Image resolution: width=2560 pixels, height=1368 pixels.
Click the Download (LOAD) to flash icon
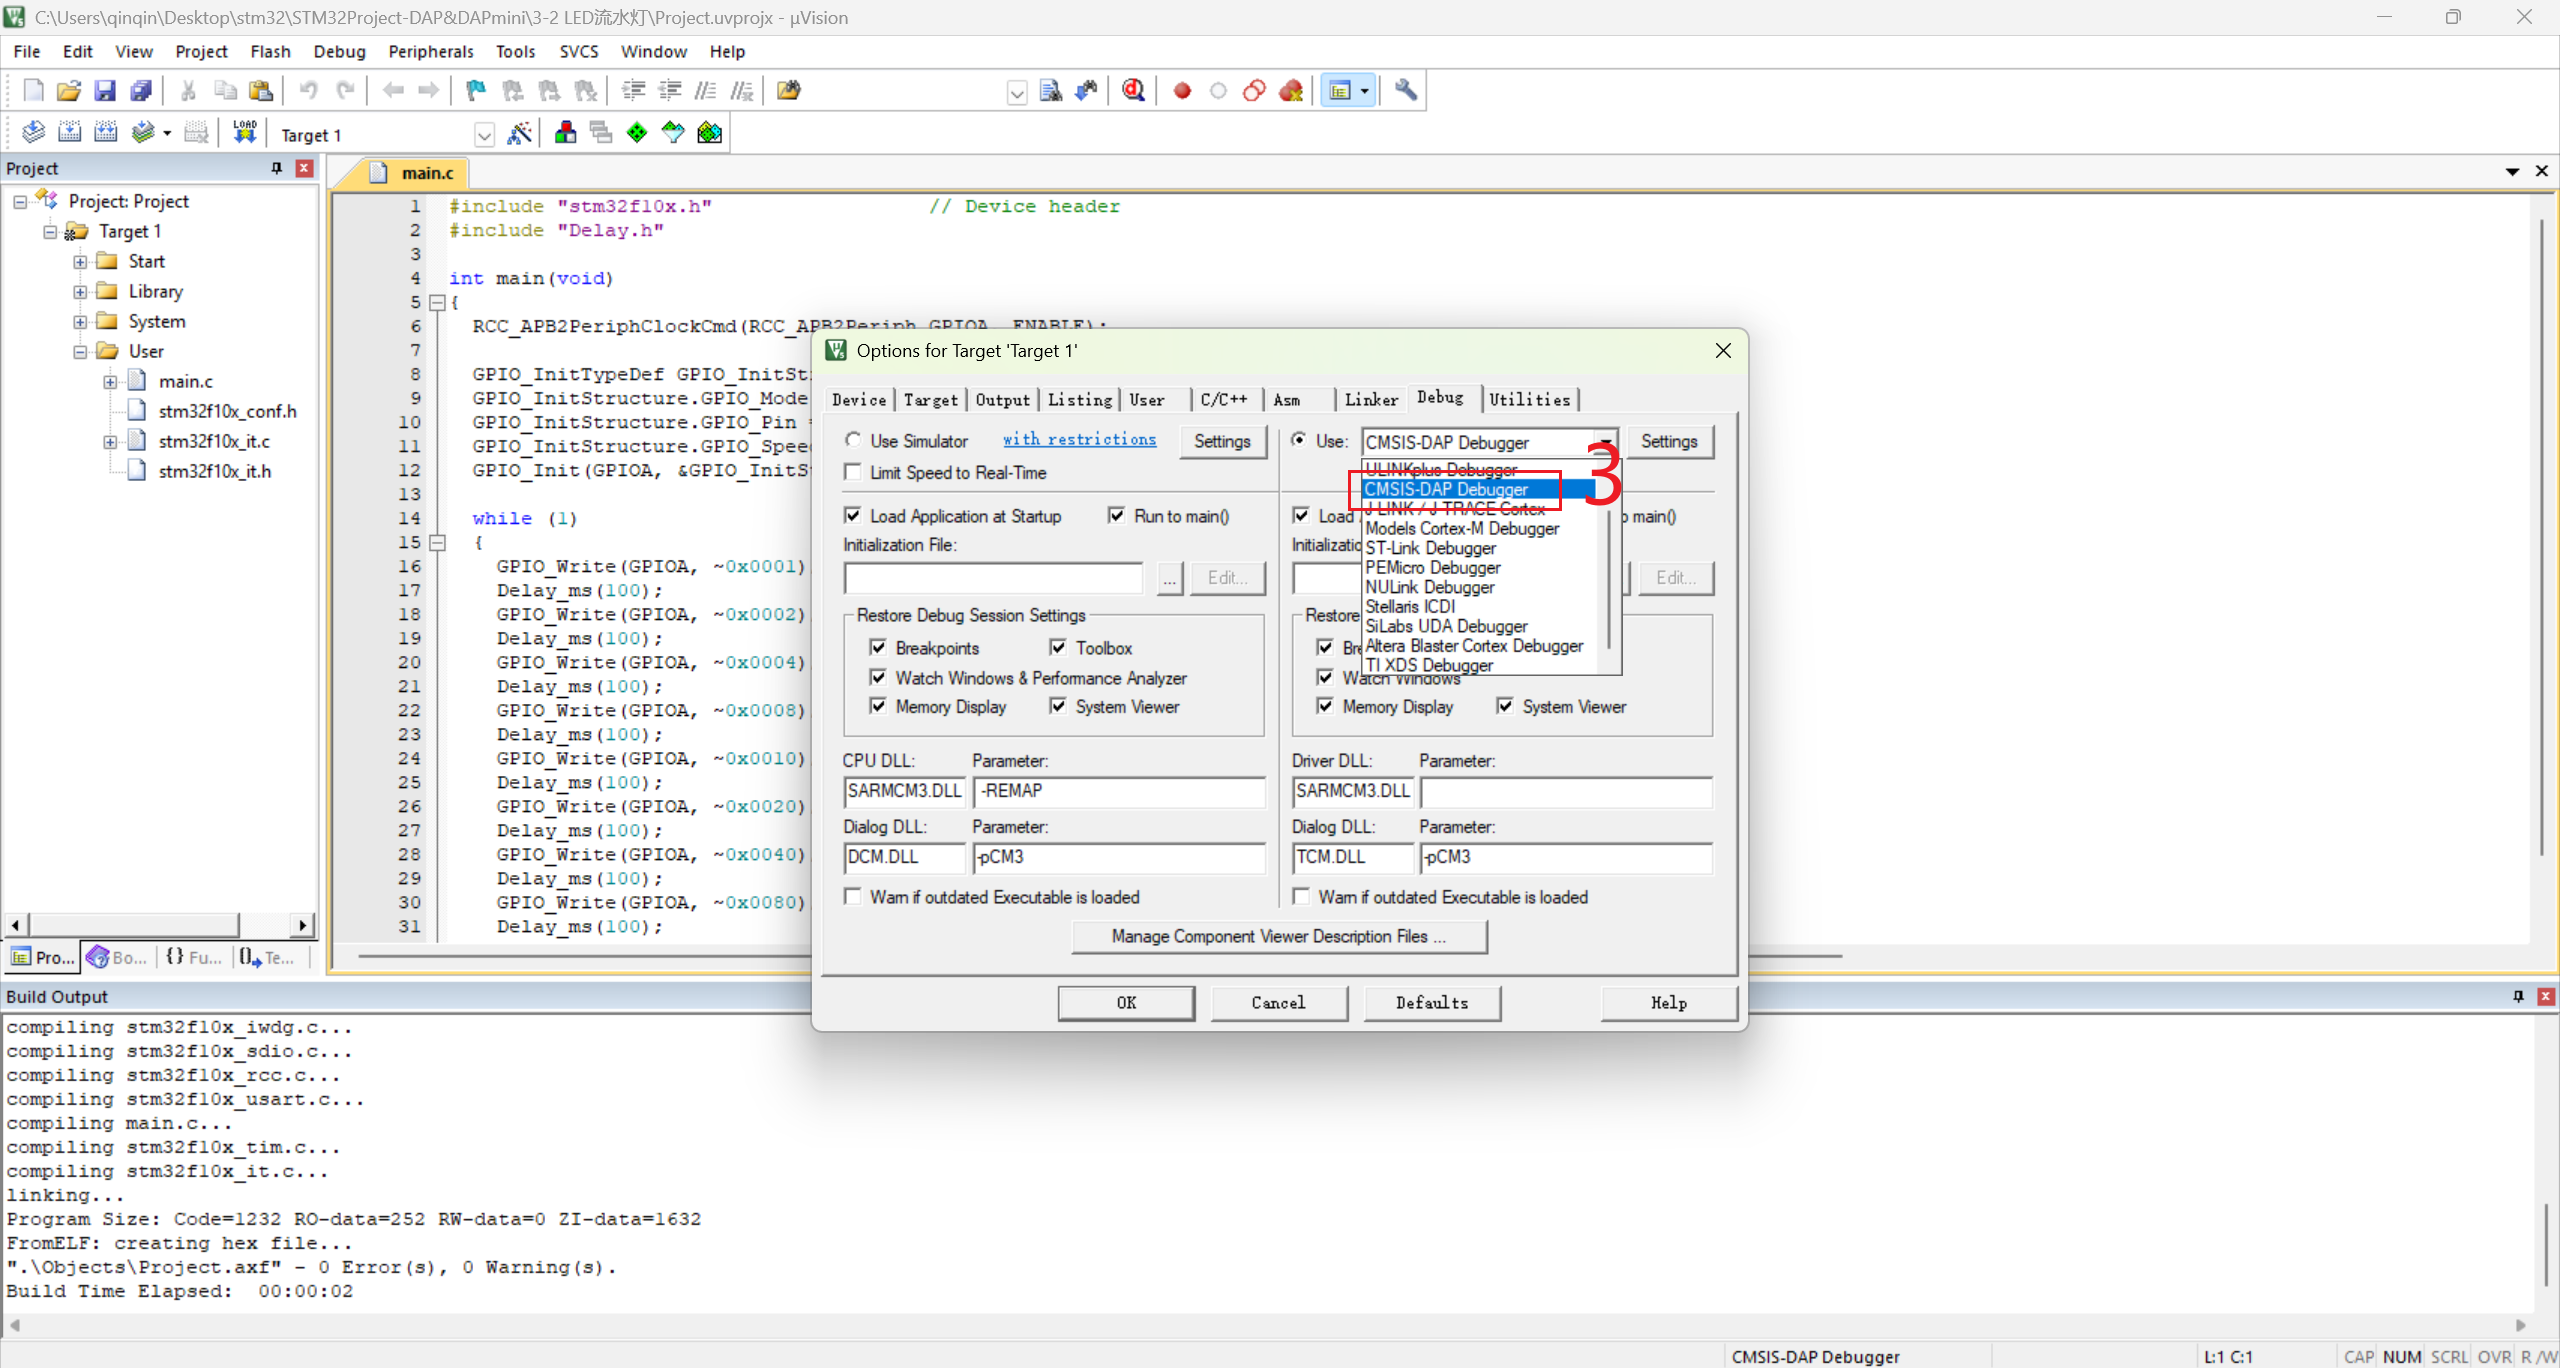pyautogui.click(x=244, y=132)
